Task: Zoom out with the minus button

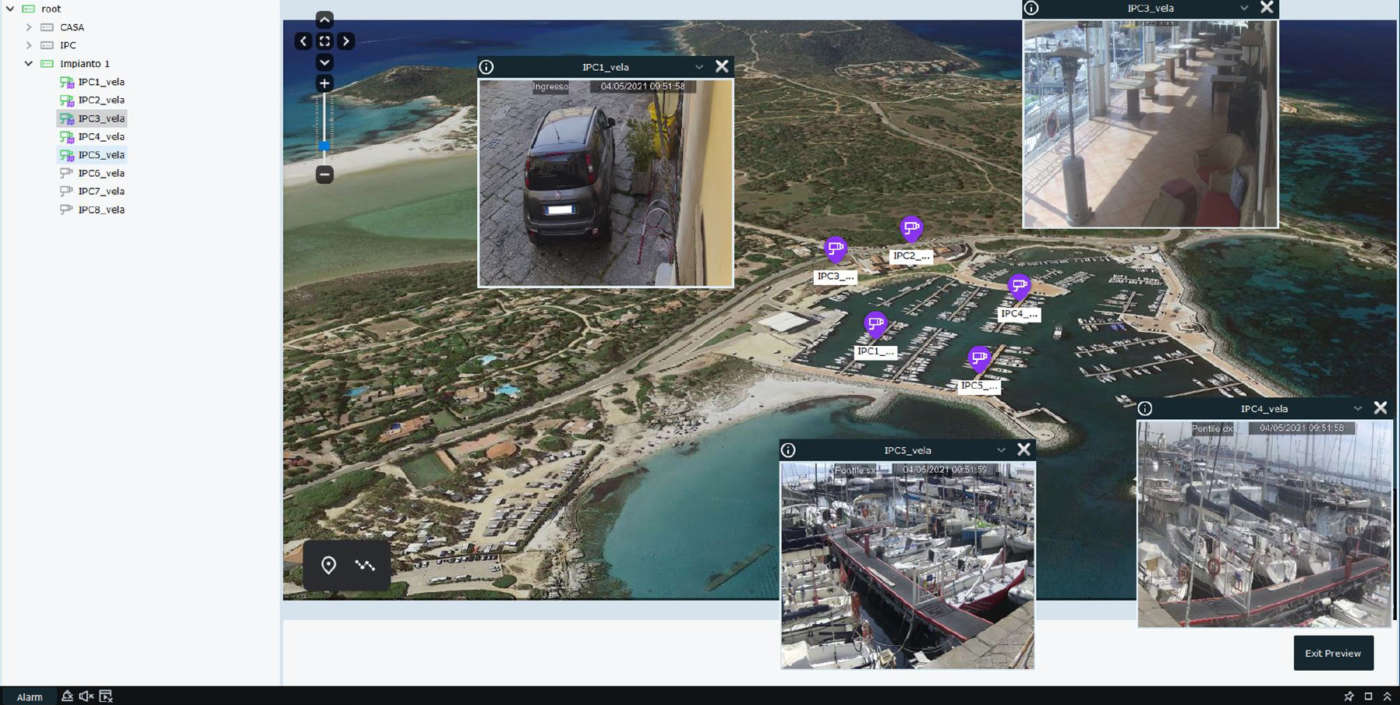Action: (324, 174)
